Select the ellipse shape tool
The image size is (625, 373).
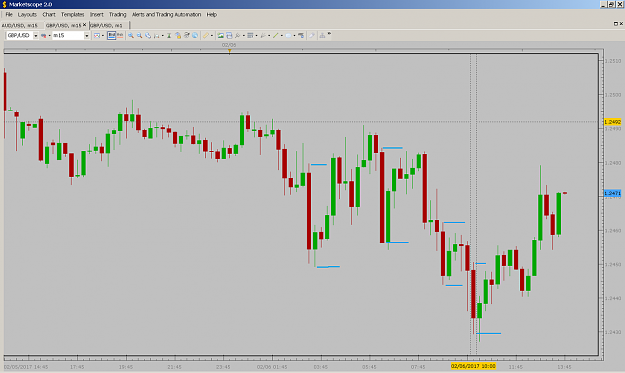[288, 35]
